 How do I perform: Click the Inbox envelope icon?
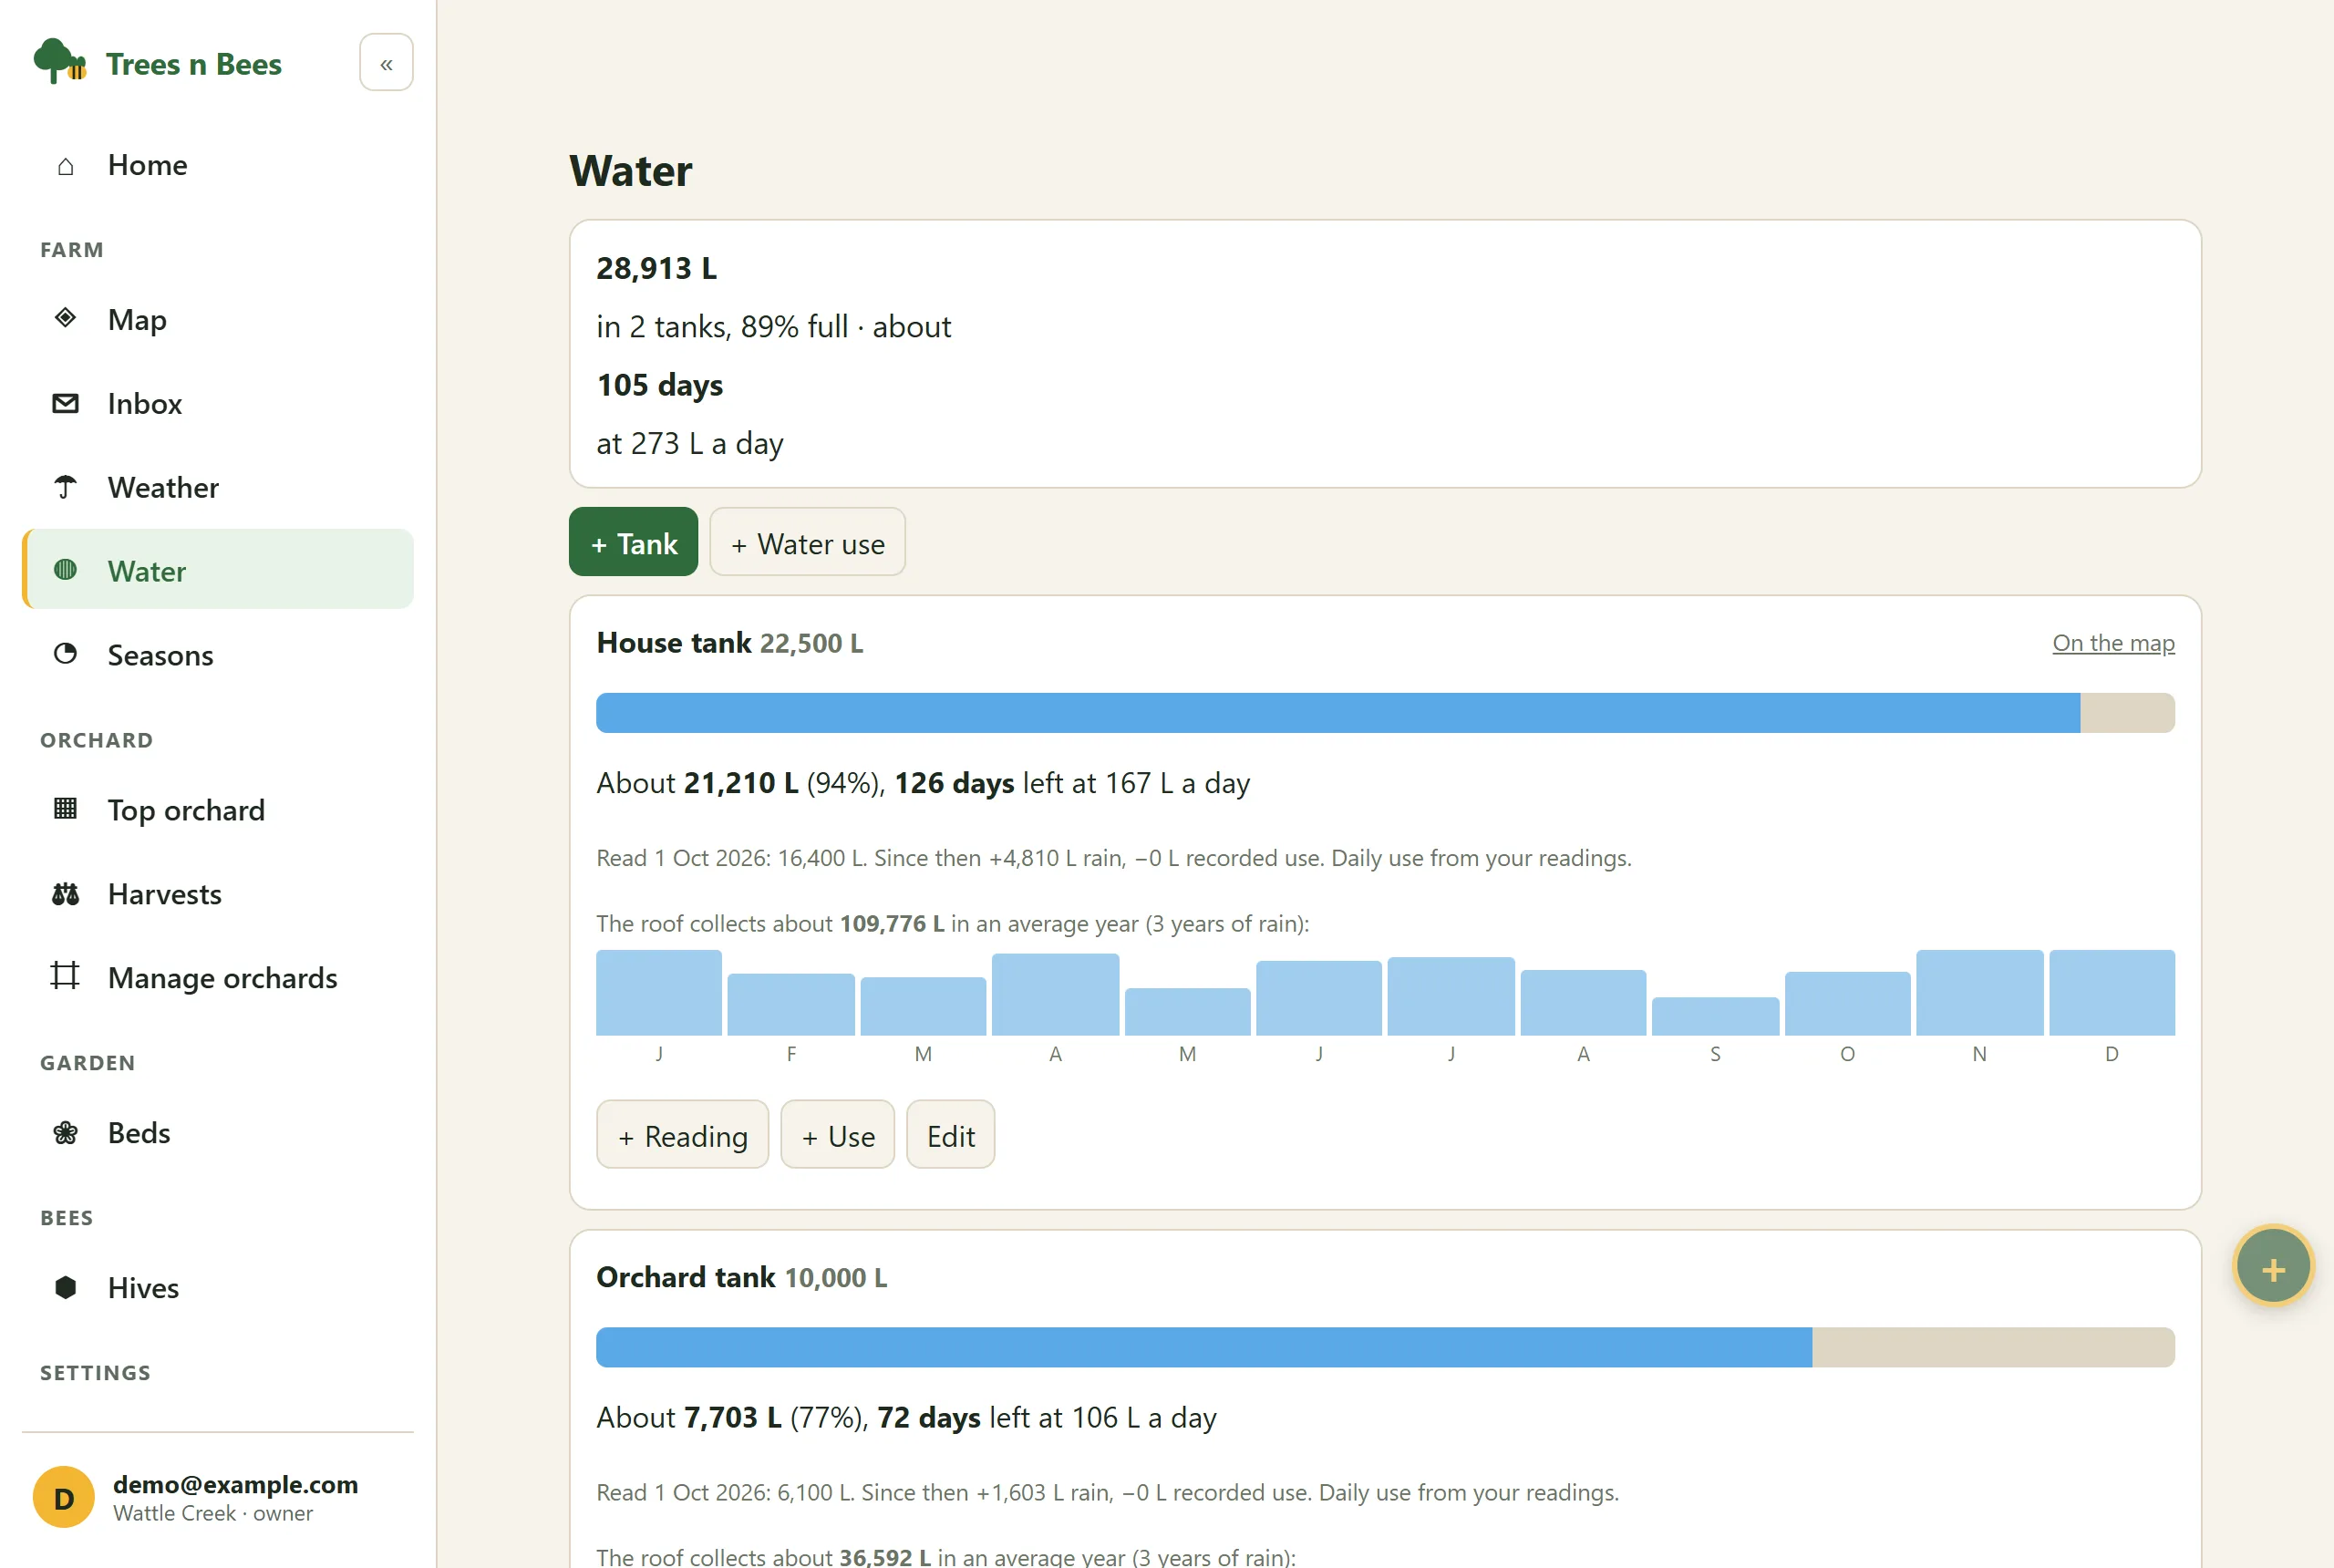[x=65, y=403]
